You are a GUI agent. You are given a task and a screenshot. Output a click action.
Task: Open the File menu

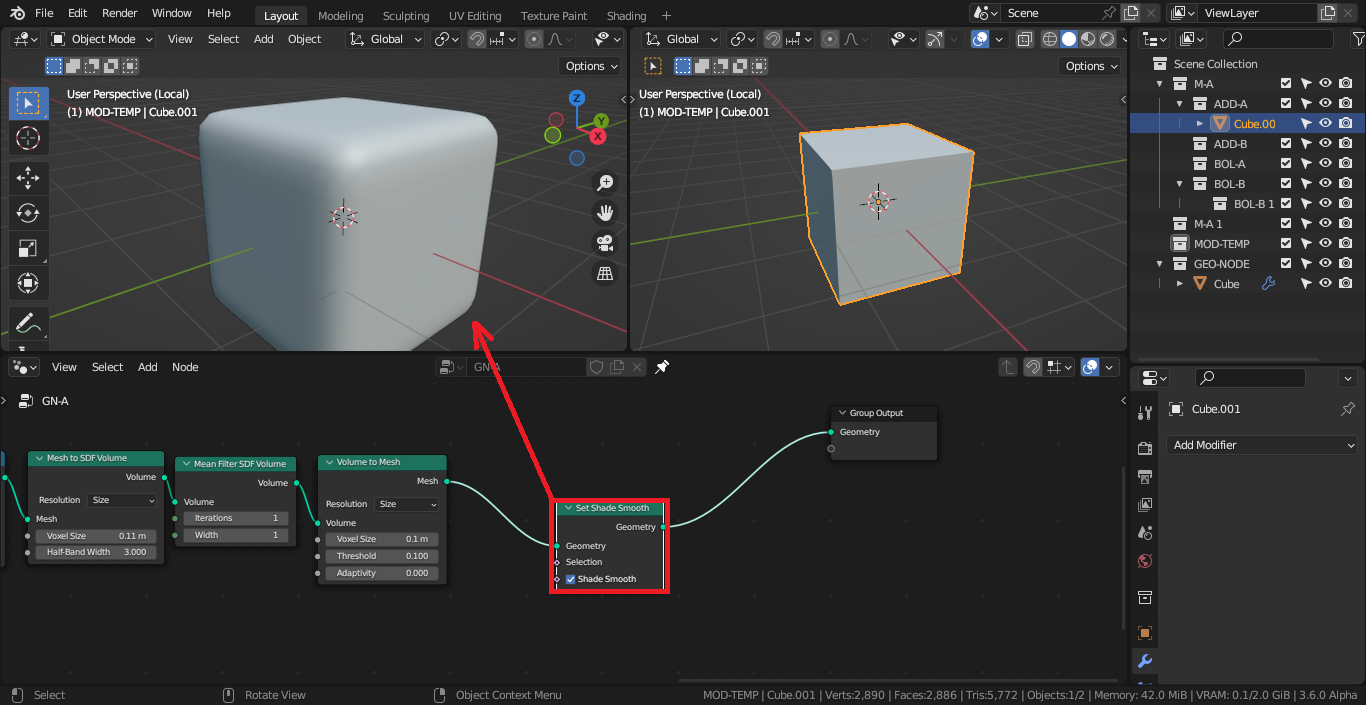(44, 13)
